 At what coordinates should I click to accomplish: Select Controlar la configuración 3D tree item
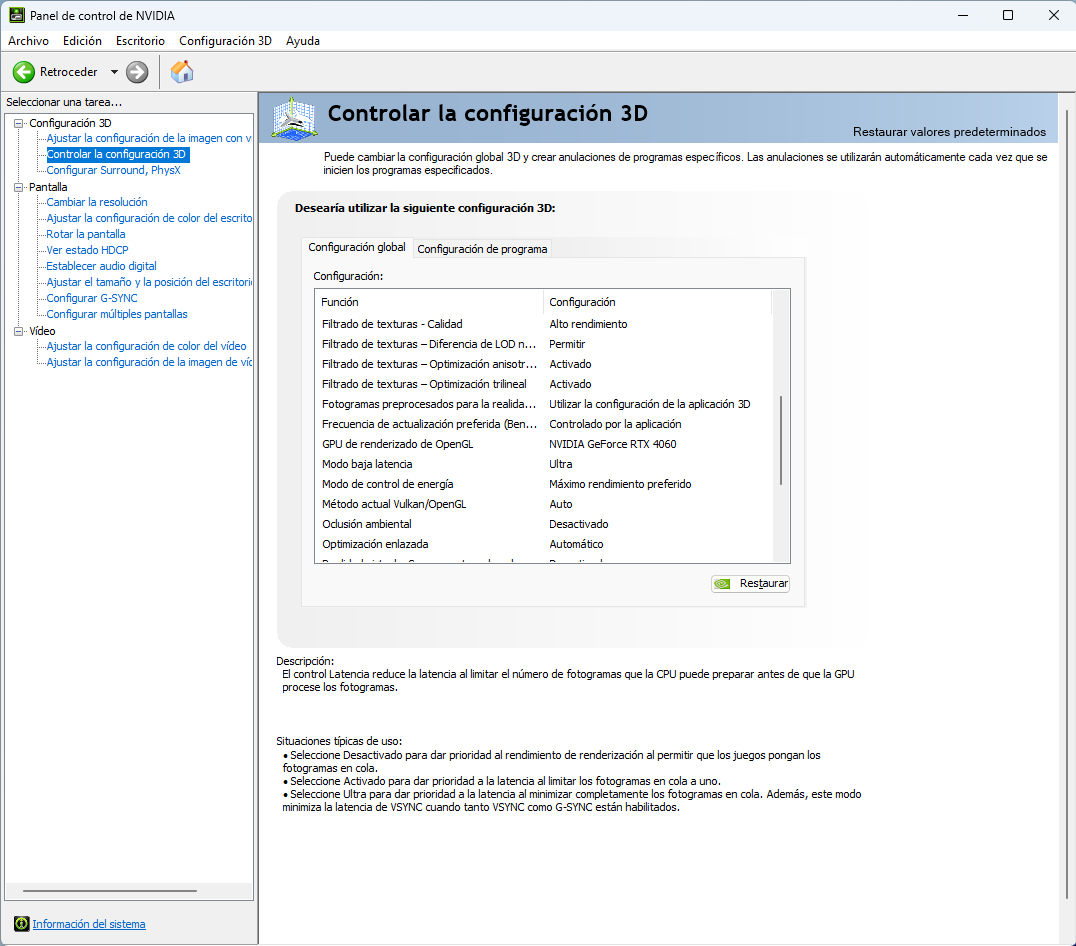pyautogui.click(x=117, y=154)
